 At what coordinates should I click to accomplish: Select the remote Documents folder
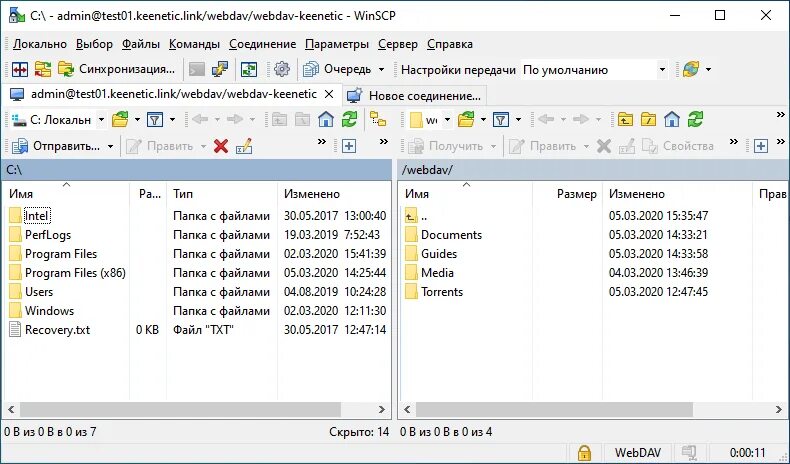451,235
